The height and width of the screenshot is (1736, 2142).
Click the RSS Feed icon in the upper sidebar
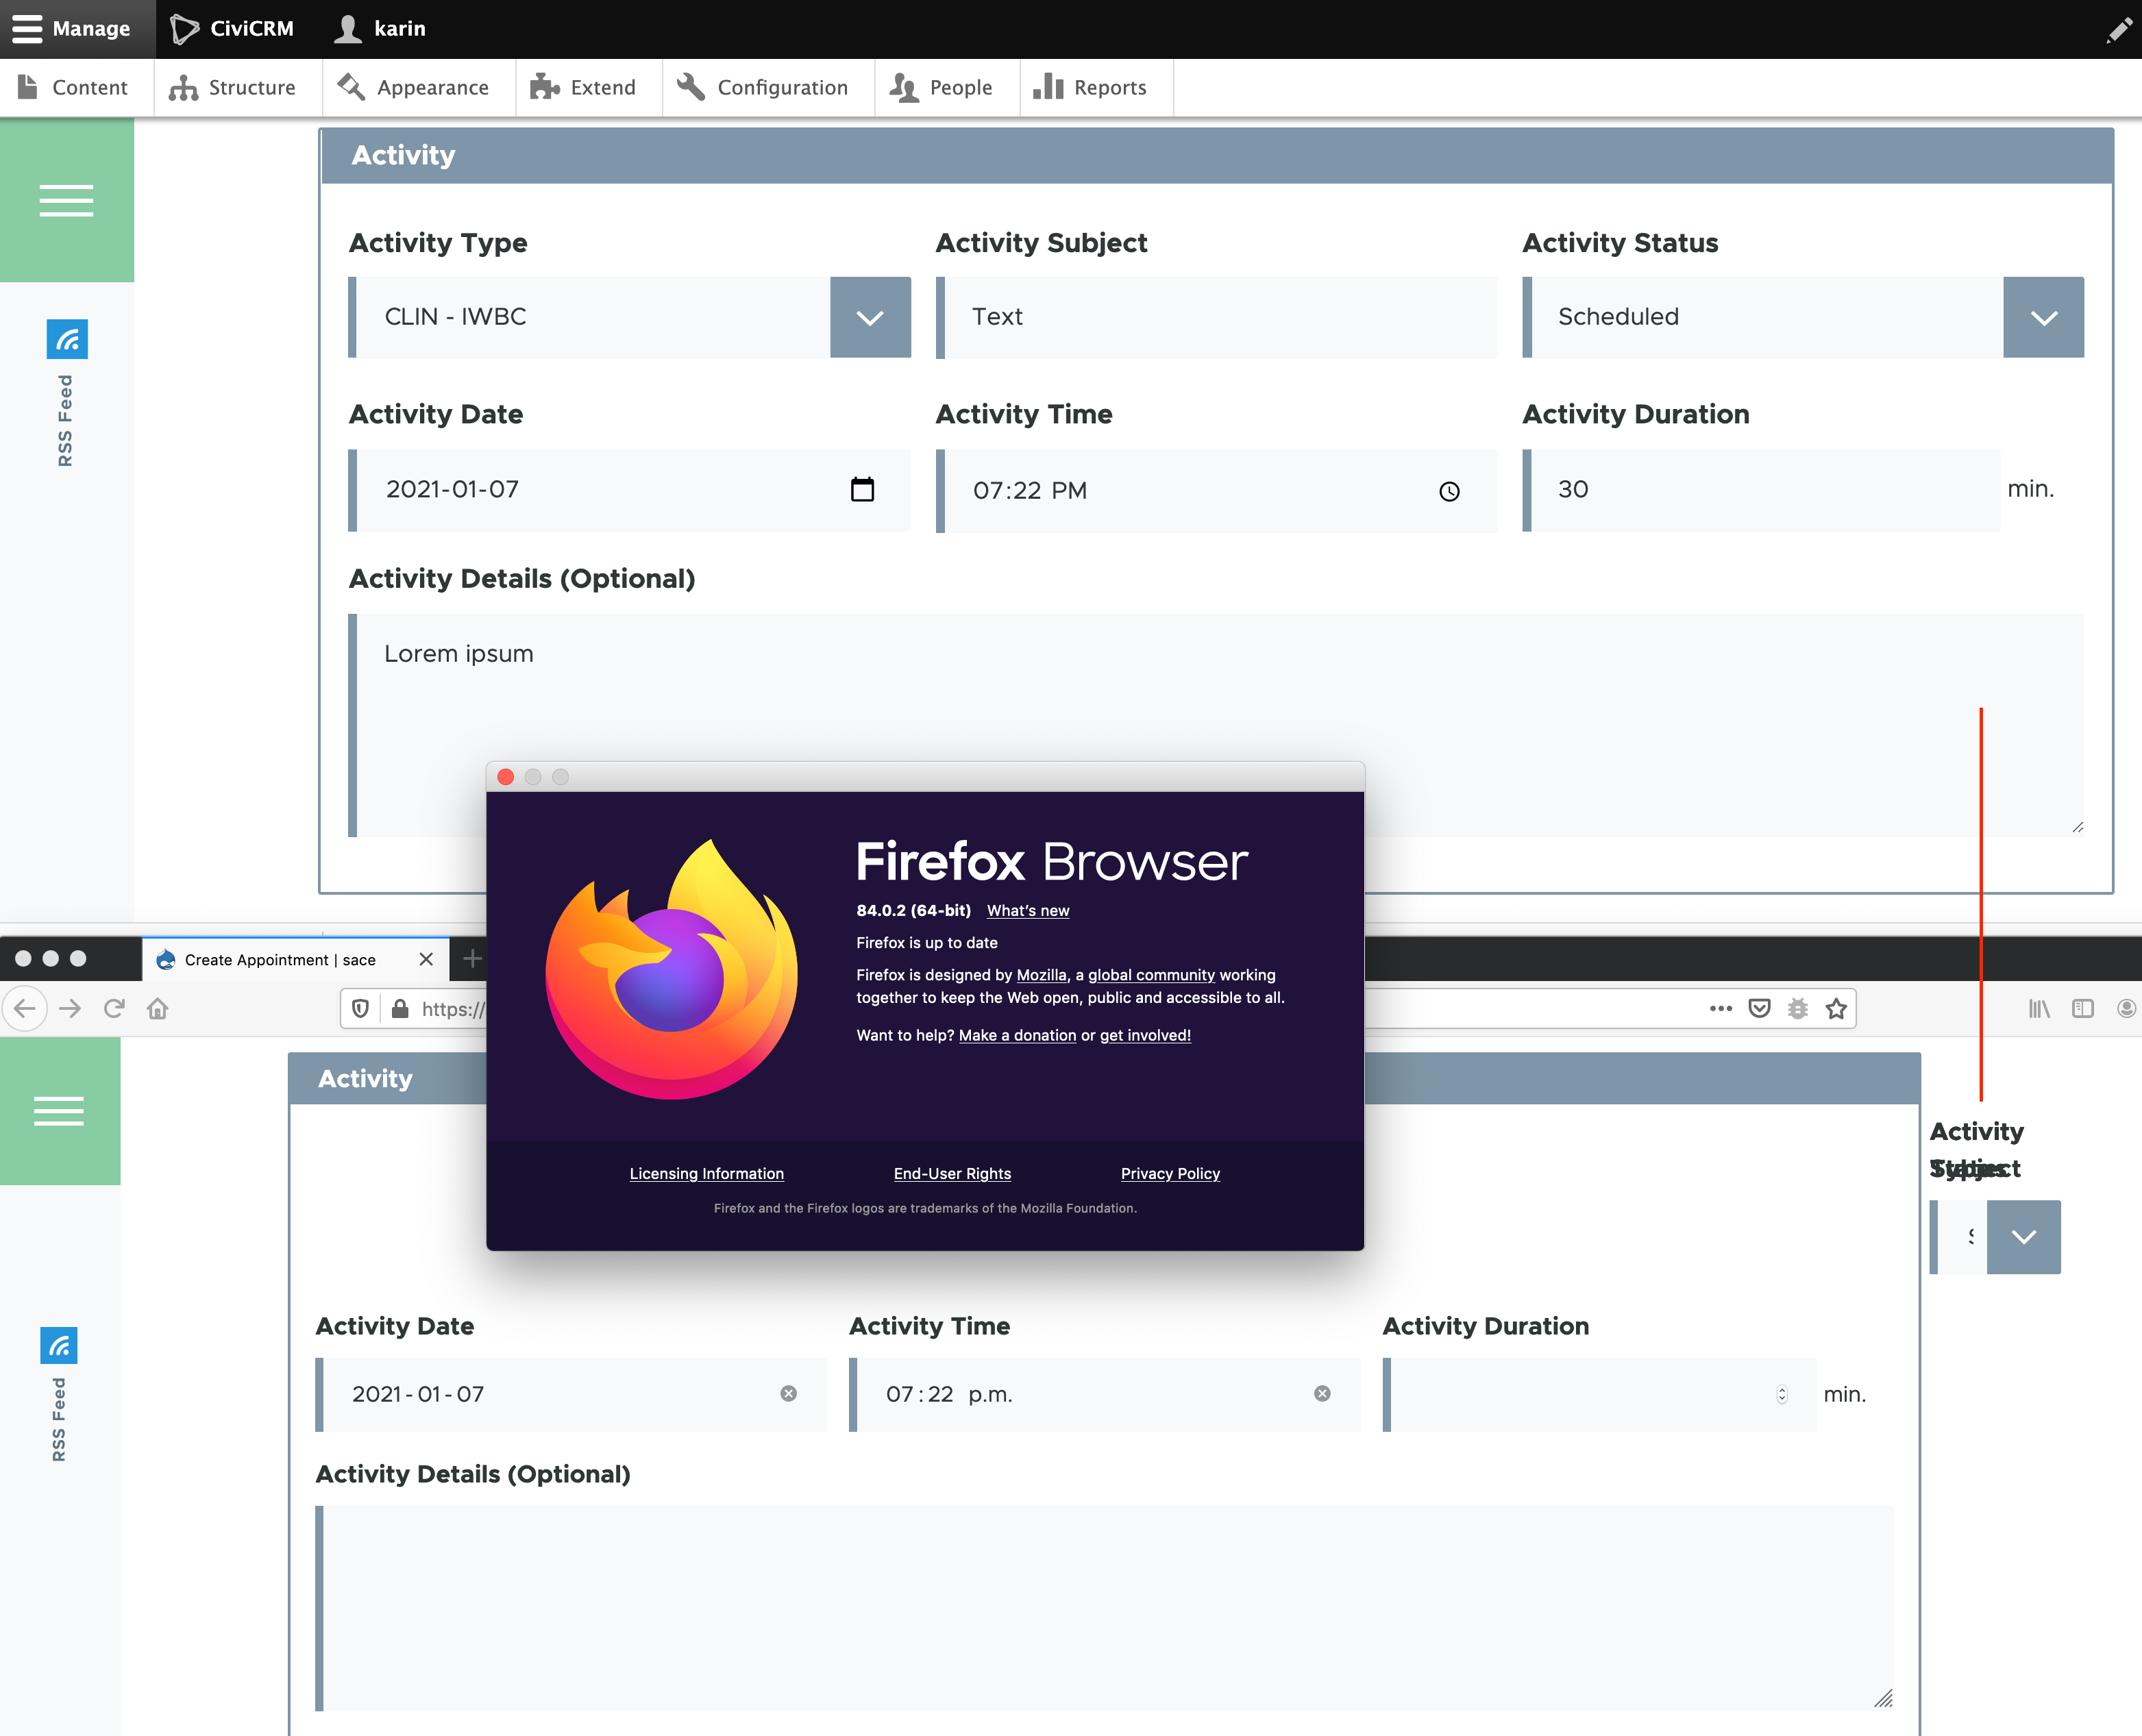pos(67,340)
